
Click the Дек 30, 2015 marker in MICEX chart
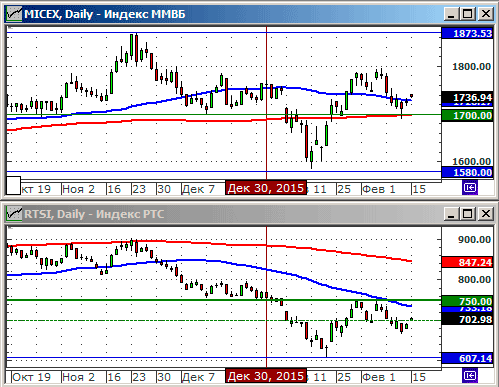pyautogui.click(x=266, y=188)
